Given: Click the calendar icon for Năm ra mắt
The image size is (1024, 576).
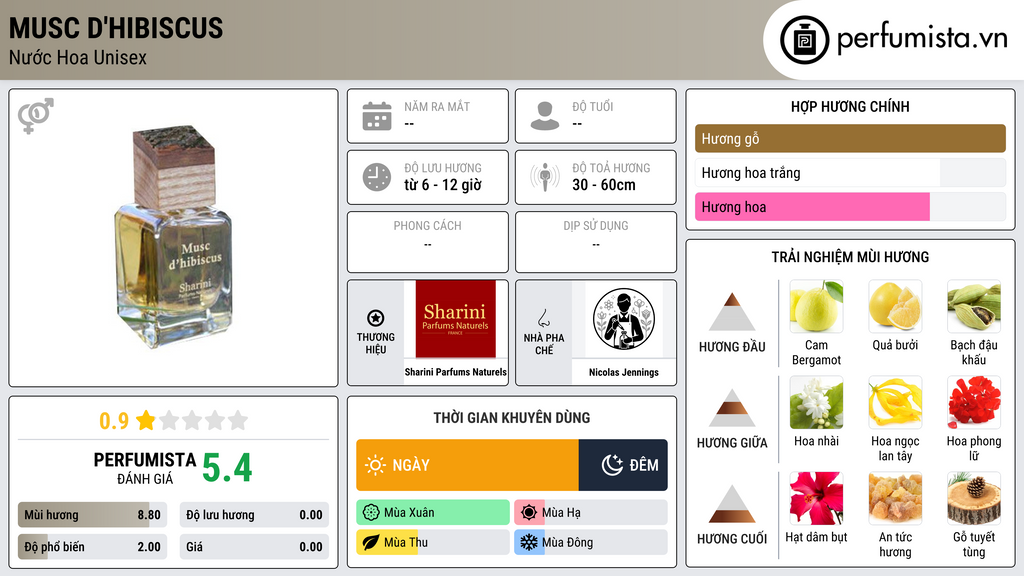Looking at the screenshot, I should coord(377,116).
